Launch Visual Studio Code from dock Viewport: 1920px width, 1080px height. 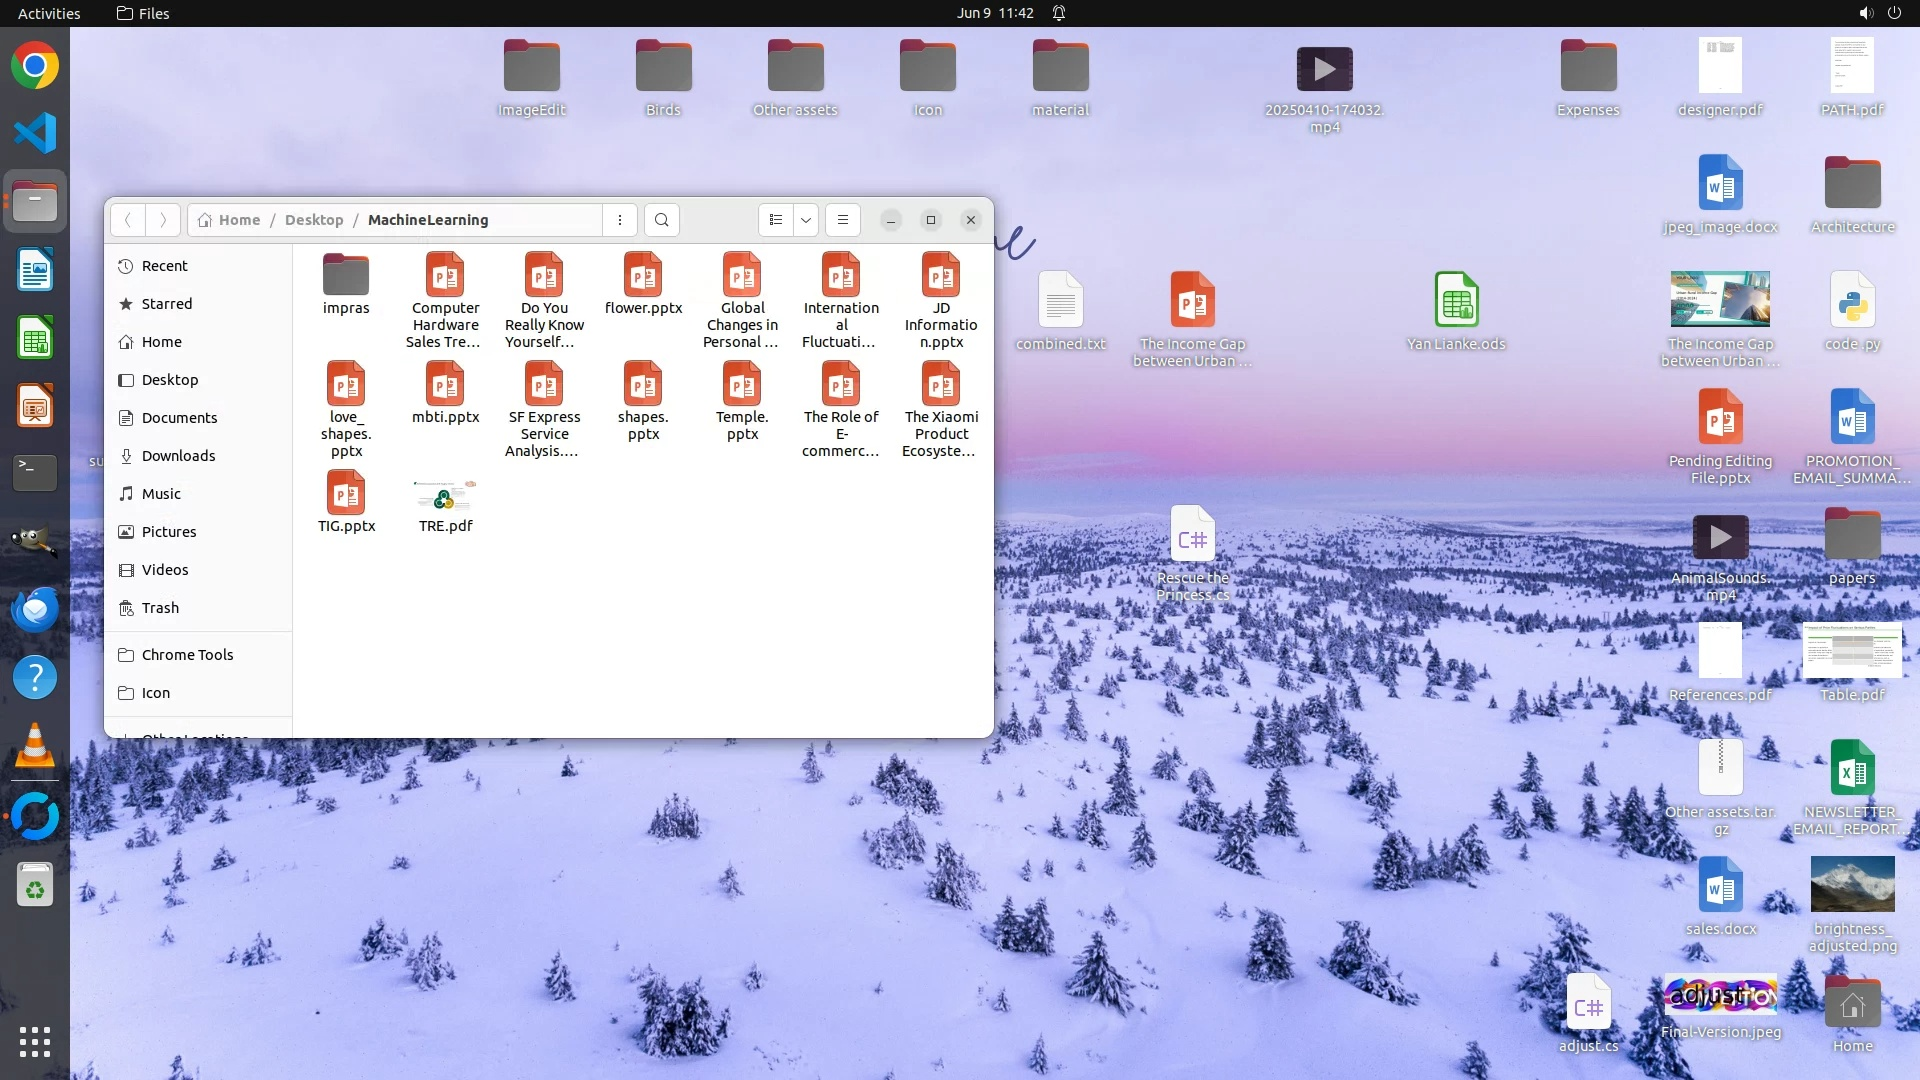[x=35, y=133]
